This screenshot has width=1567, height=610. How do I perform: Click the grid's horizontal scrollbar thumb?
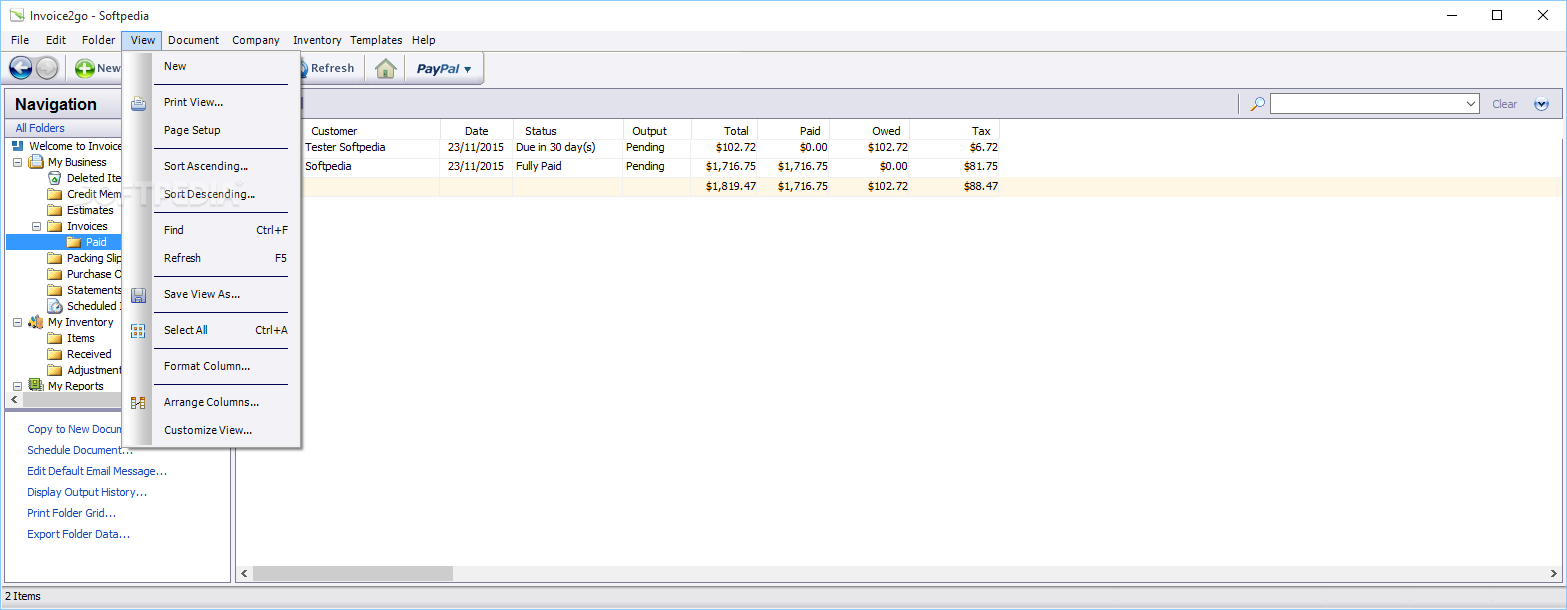[x=353, y=574]
